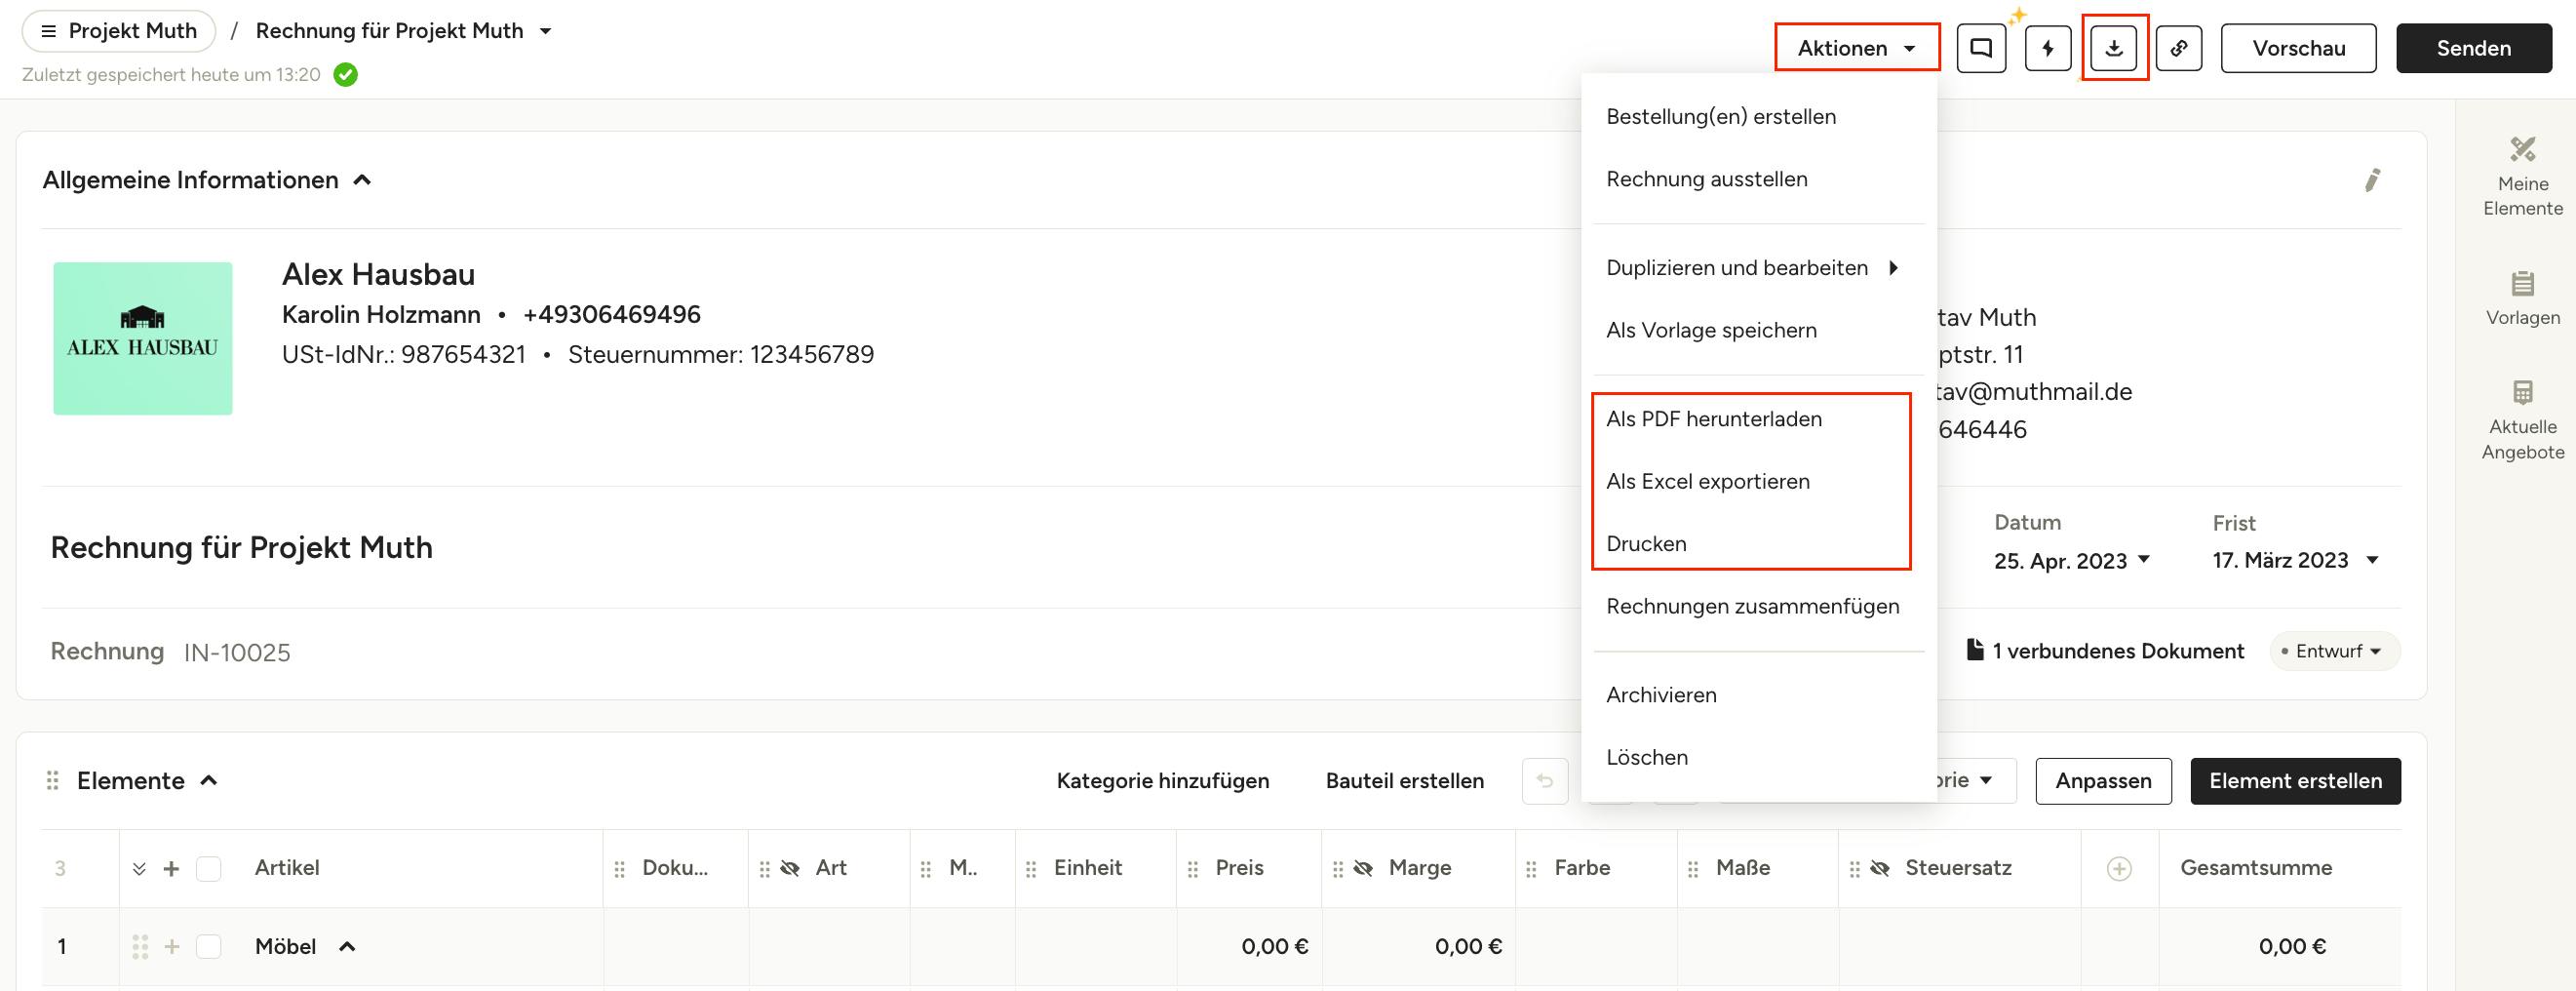
Task: Open Vorlagen sidebar panel
Action: point(2522,298)
